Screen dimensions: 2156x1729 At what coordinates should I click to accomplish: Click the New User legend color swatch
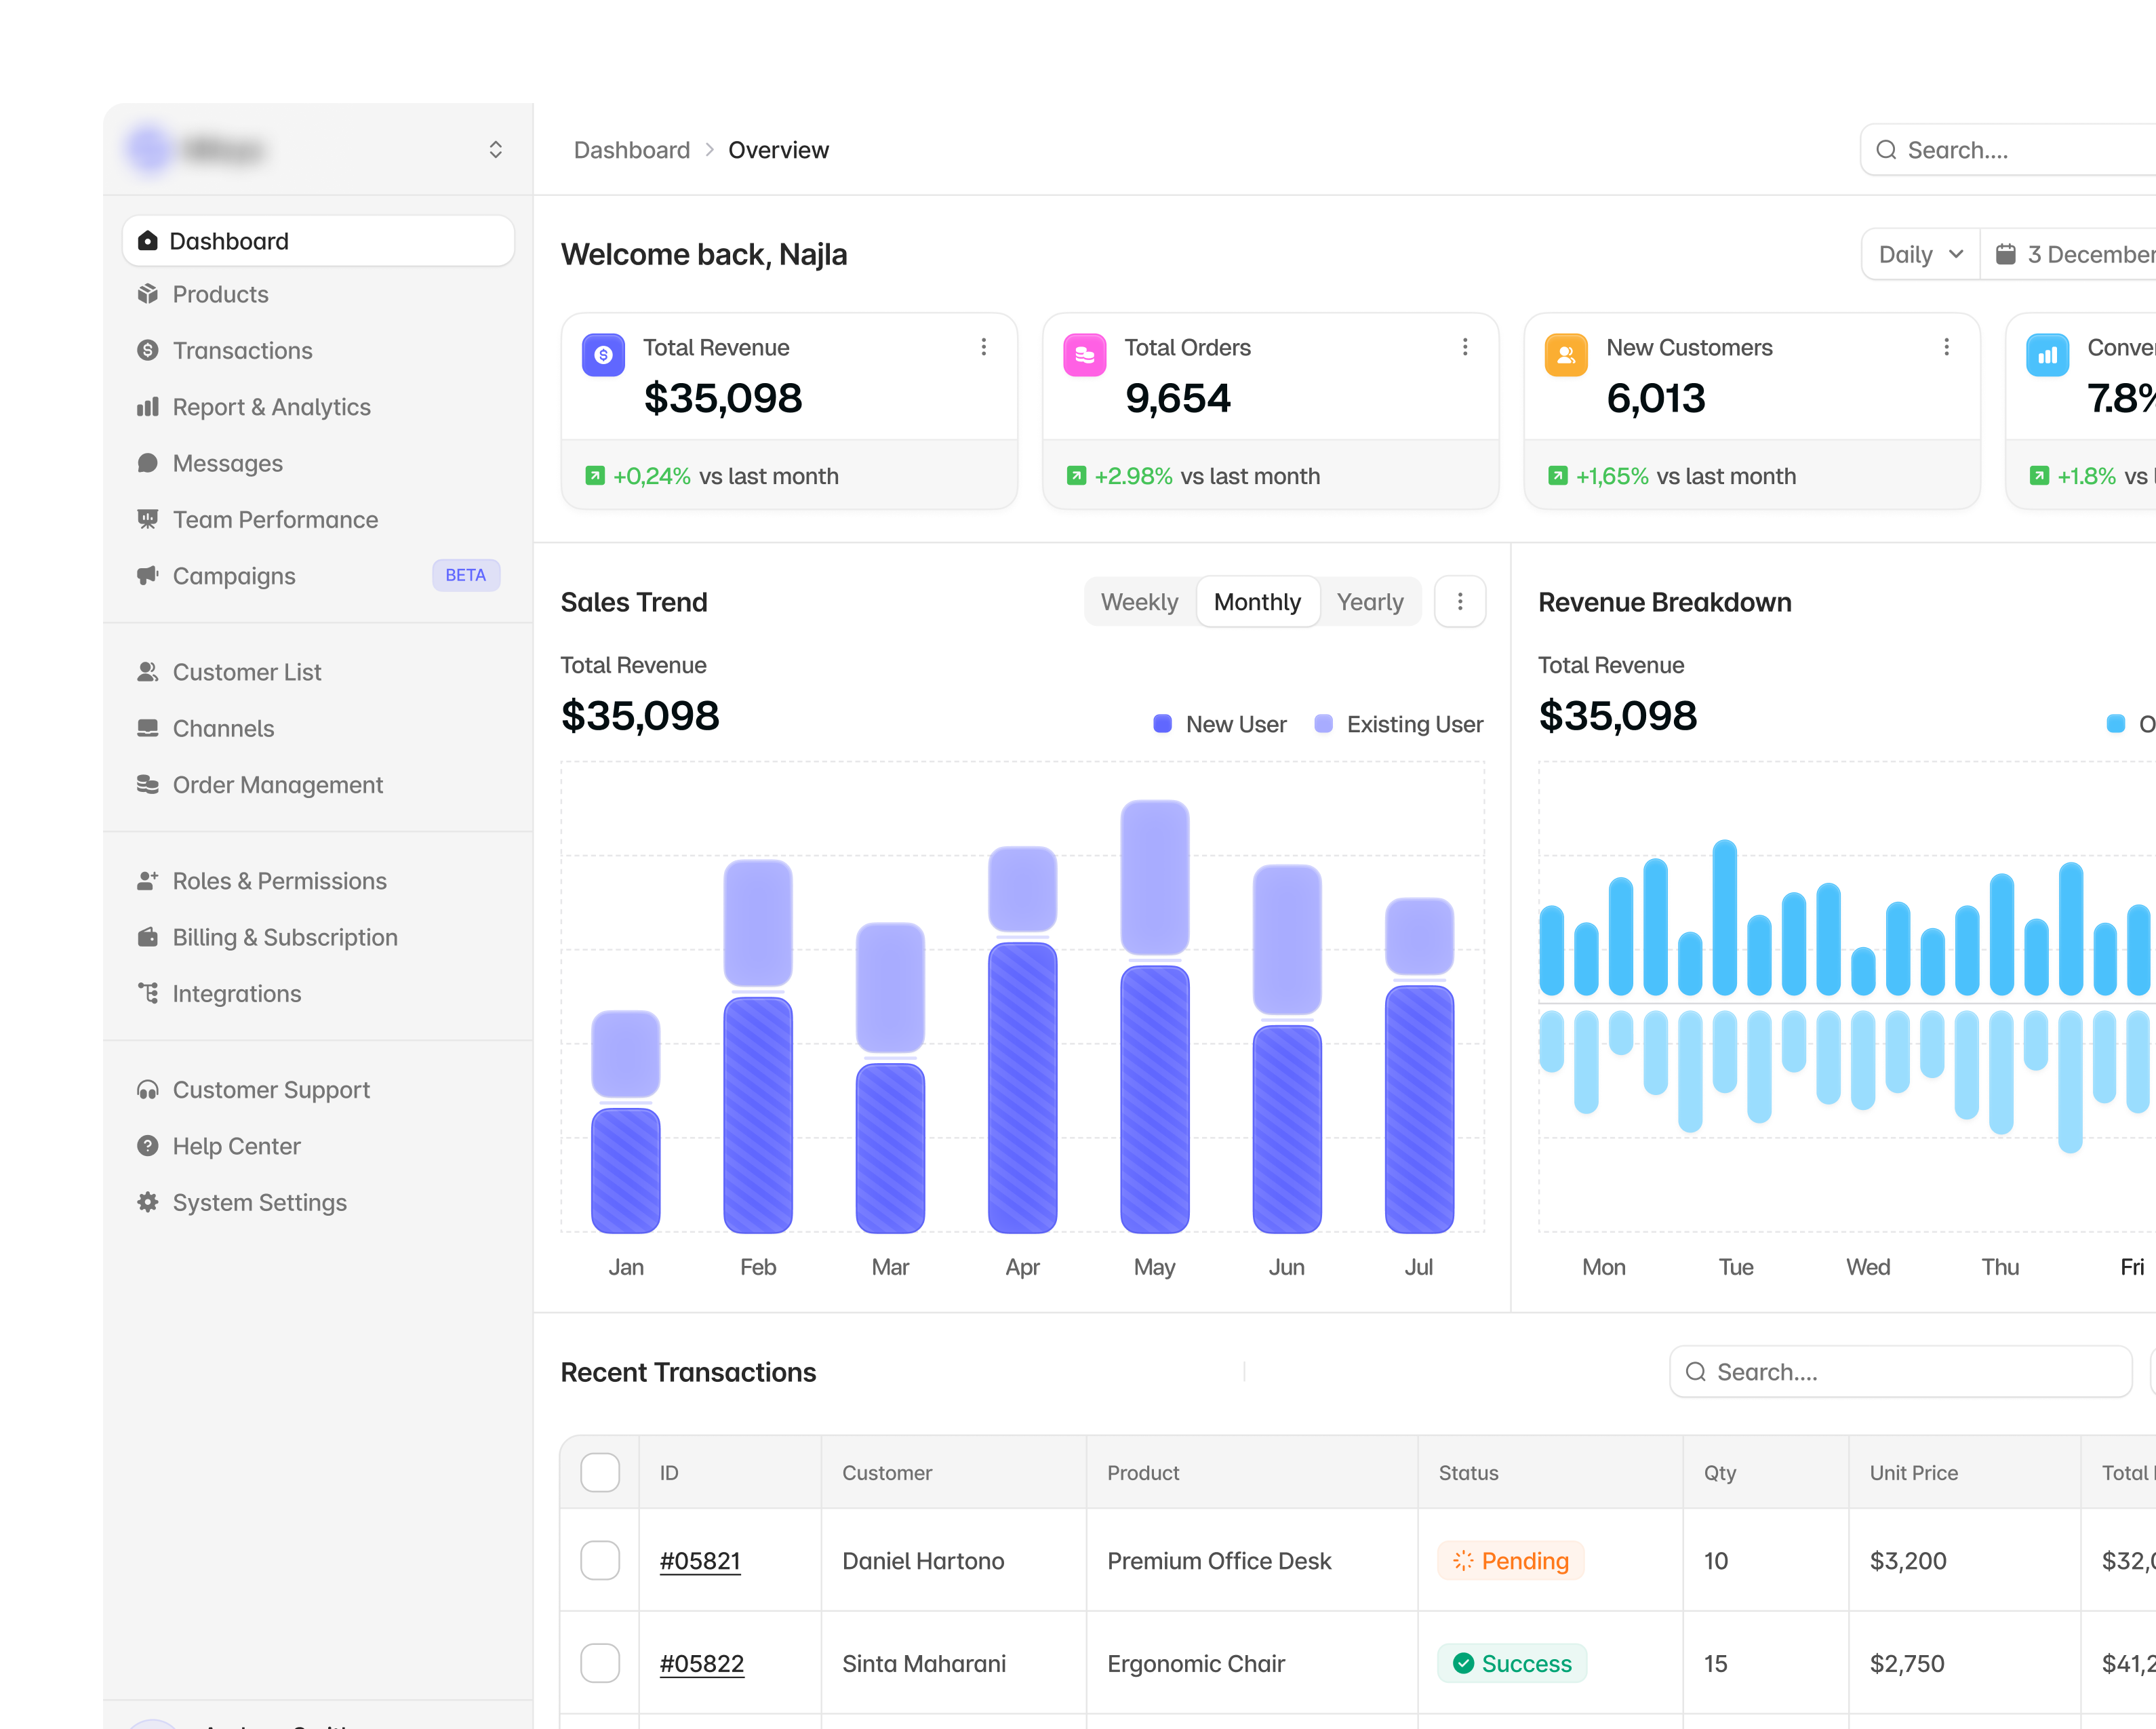[x=1162, y=724]
